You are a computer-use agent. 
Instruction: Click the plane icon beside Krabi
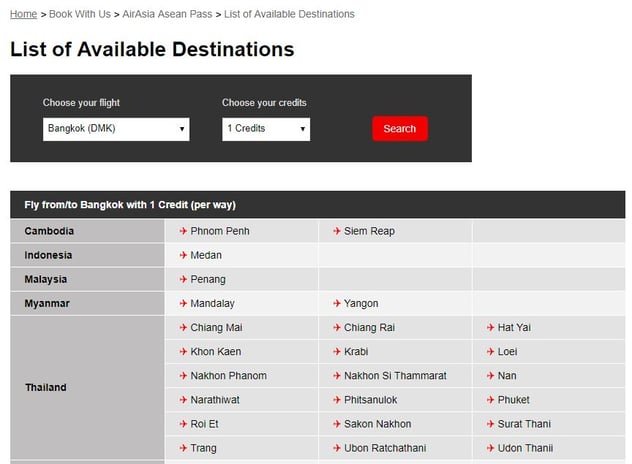(x=337, y=352)
